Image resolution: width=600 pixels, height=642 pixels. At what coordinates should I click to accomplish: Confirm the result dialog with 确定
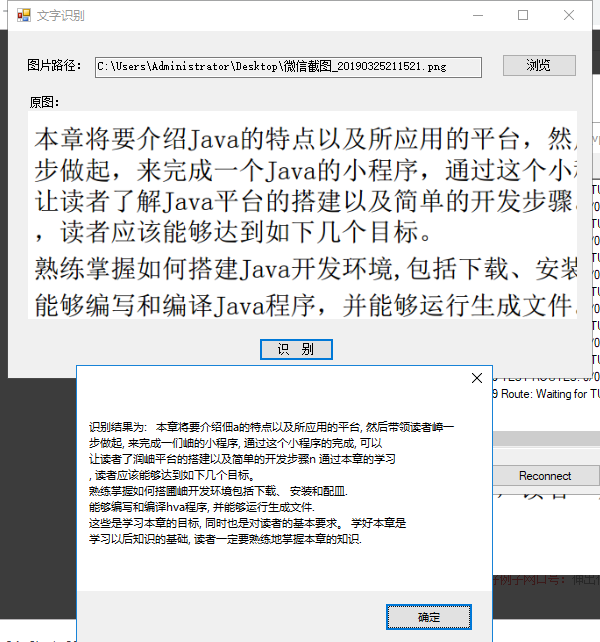pos(429,617)
